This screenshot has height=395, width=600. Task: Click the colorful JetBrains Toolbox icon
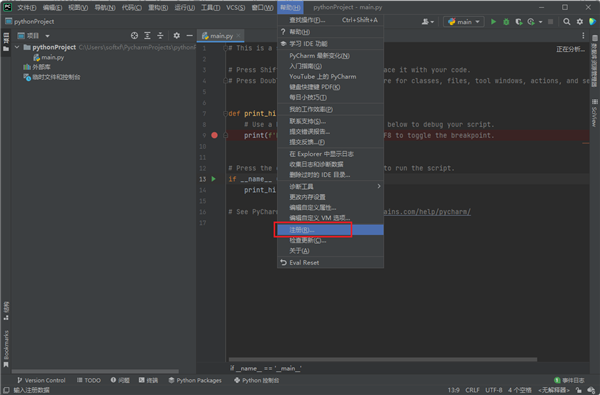tap(592, 22)
